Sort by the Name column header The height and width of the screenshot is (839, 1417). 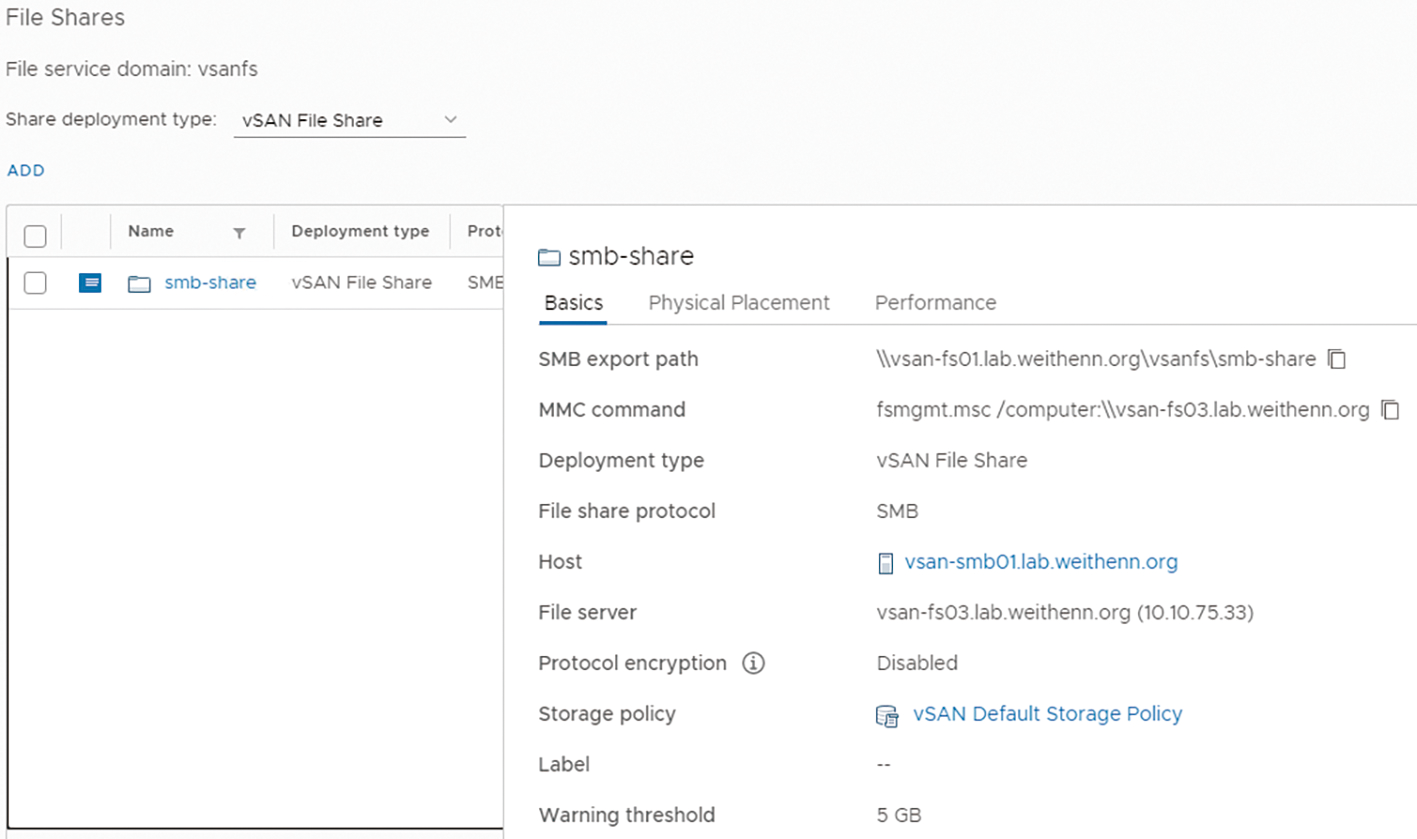pos(151,231)
